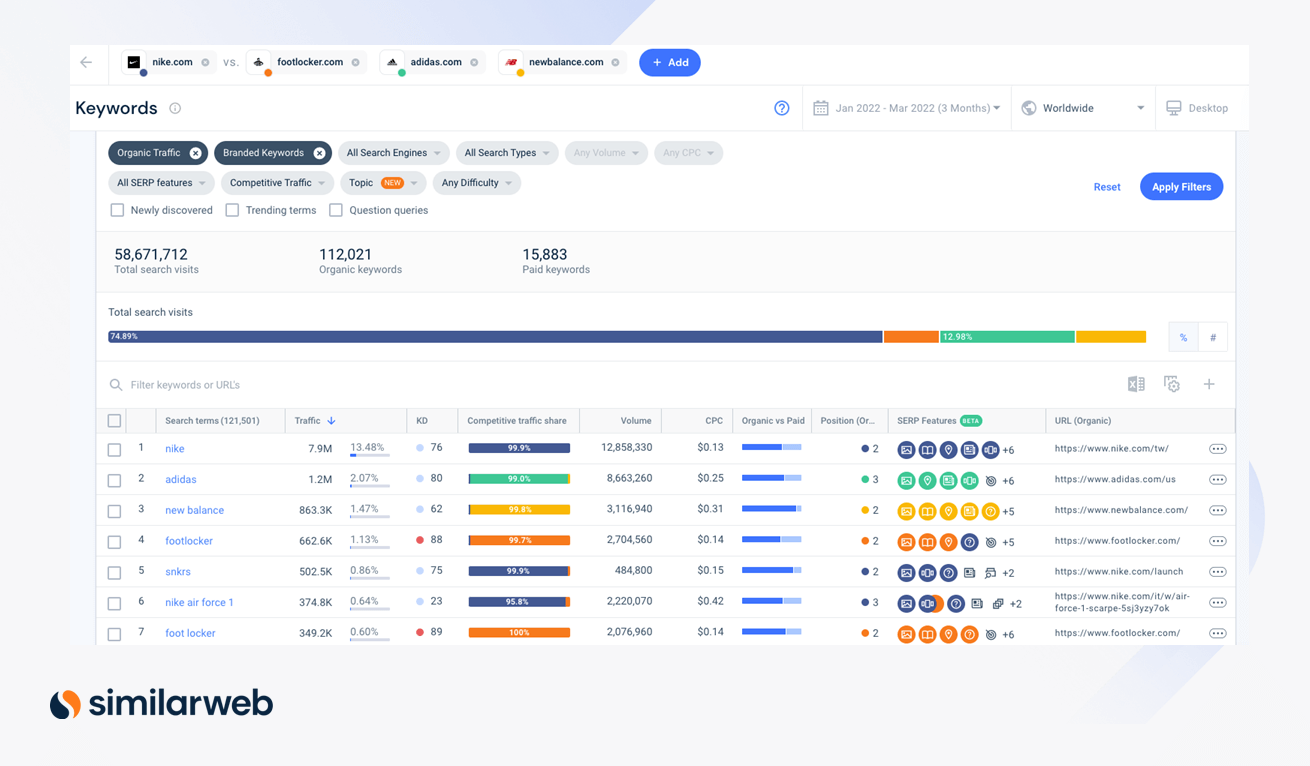1310x766 pixels.
Task: Open Keywords info tooltip icon
Action: 175,108
